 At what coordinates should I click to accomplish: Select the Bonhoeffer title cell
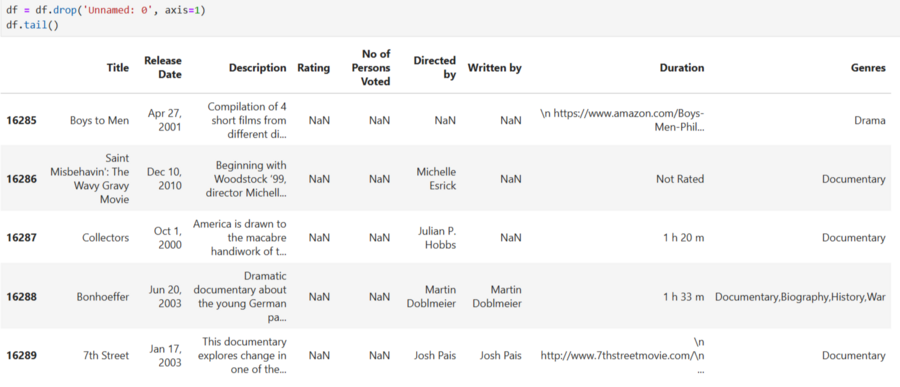point(103,297)
